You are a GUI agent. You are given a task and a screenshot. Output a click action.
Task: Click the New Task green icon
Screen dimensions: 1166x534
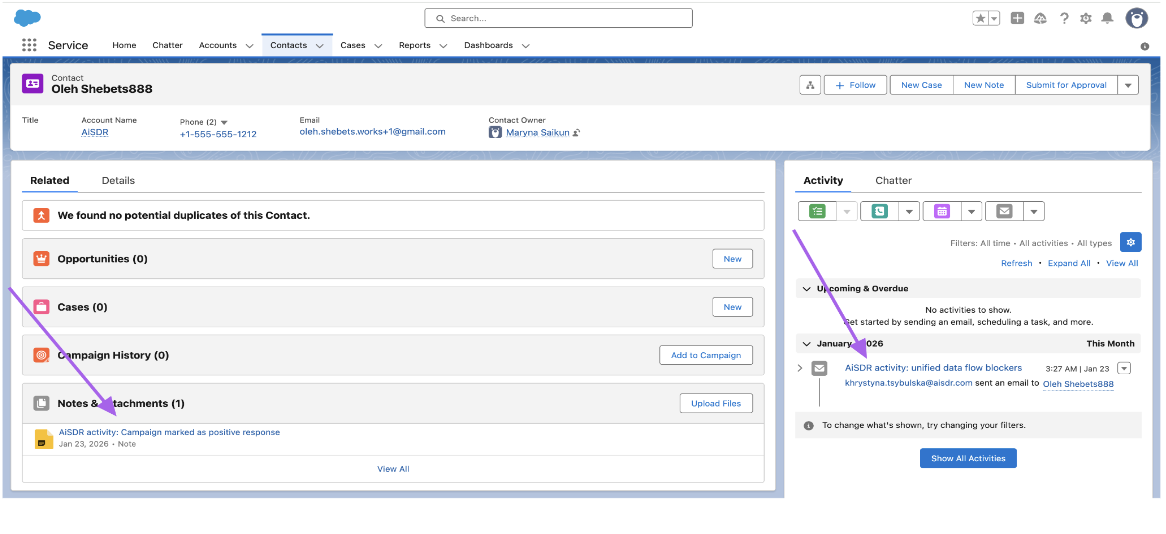817,211
